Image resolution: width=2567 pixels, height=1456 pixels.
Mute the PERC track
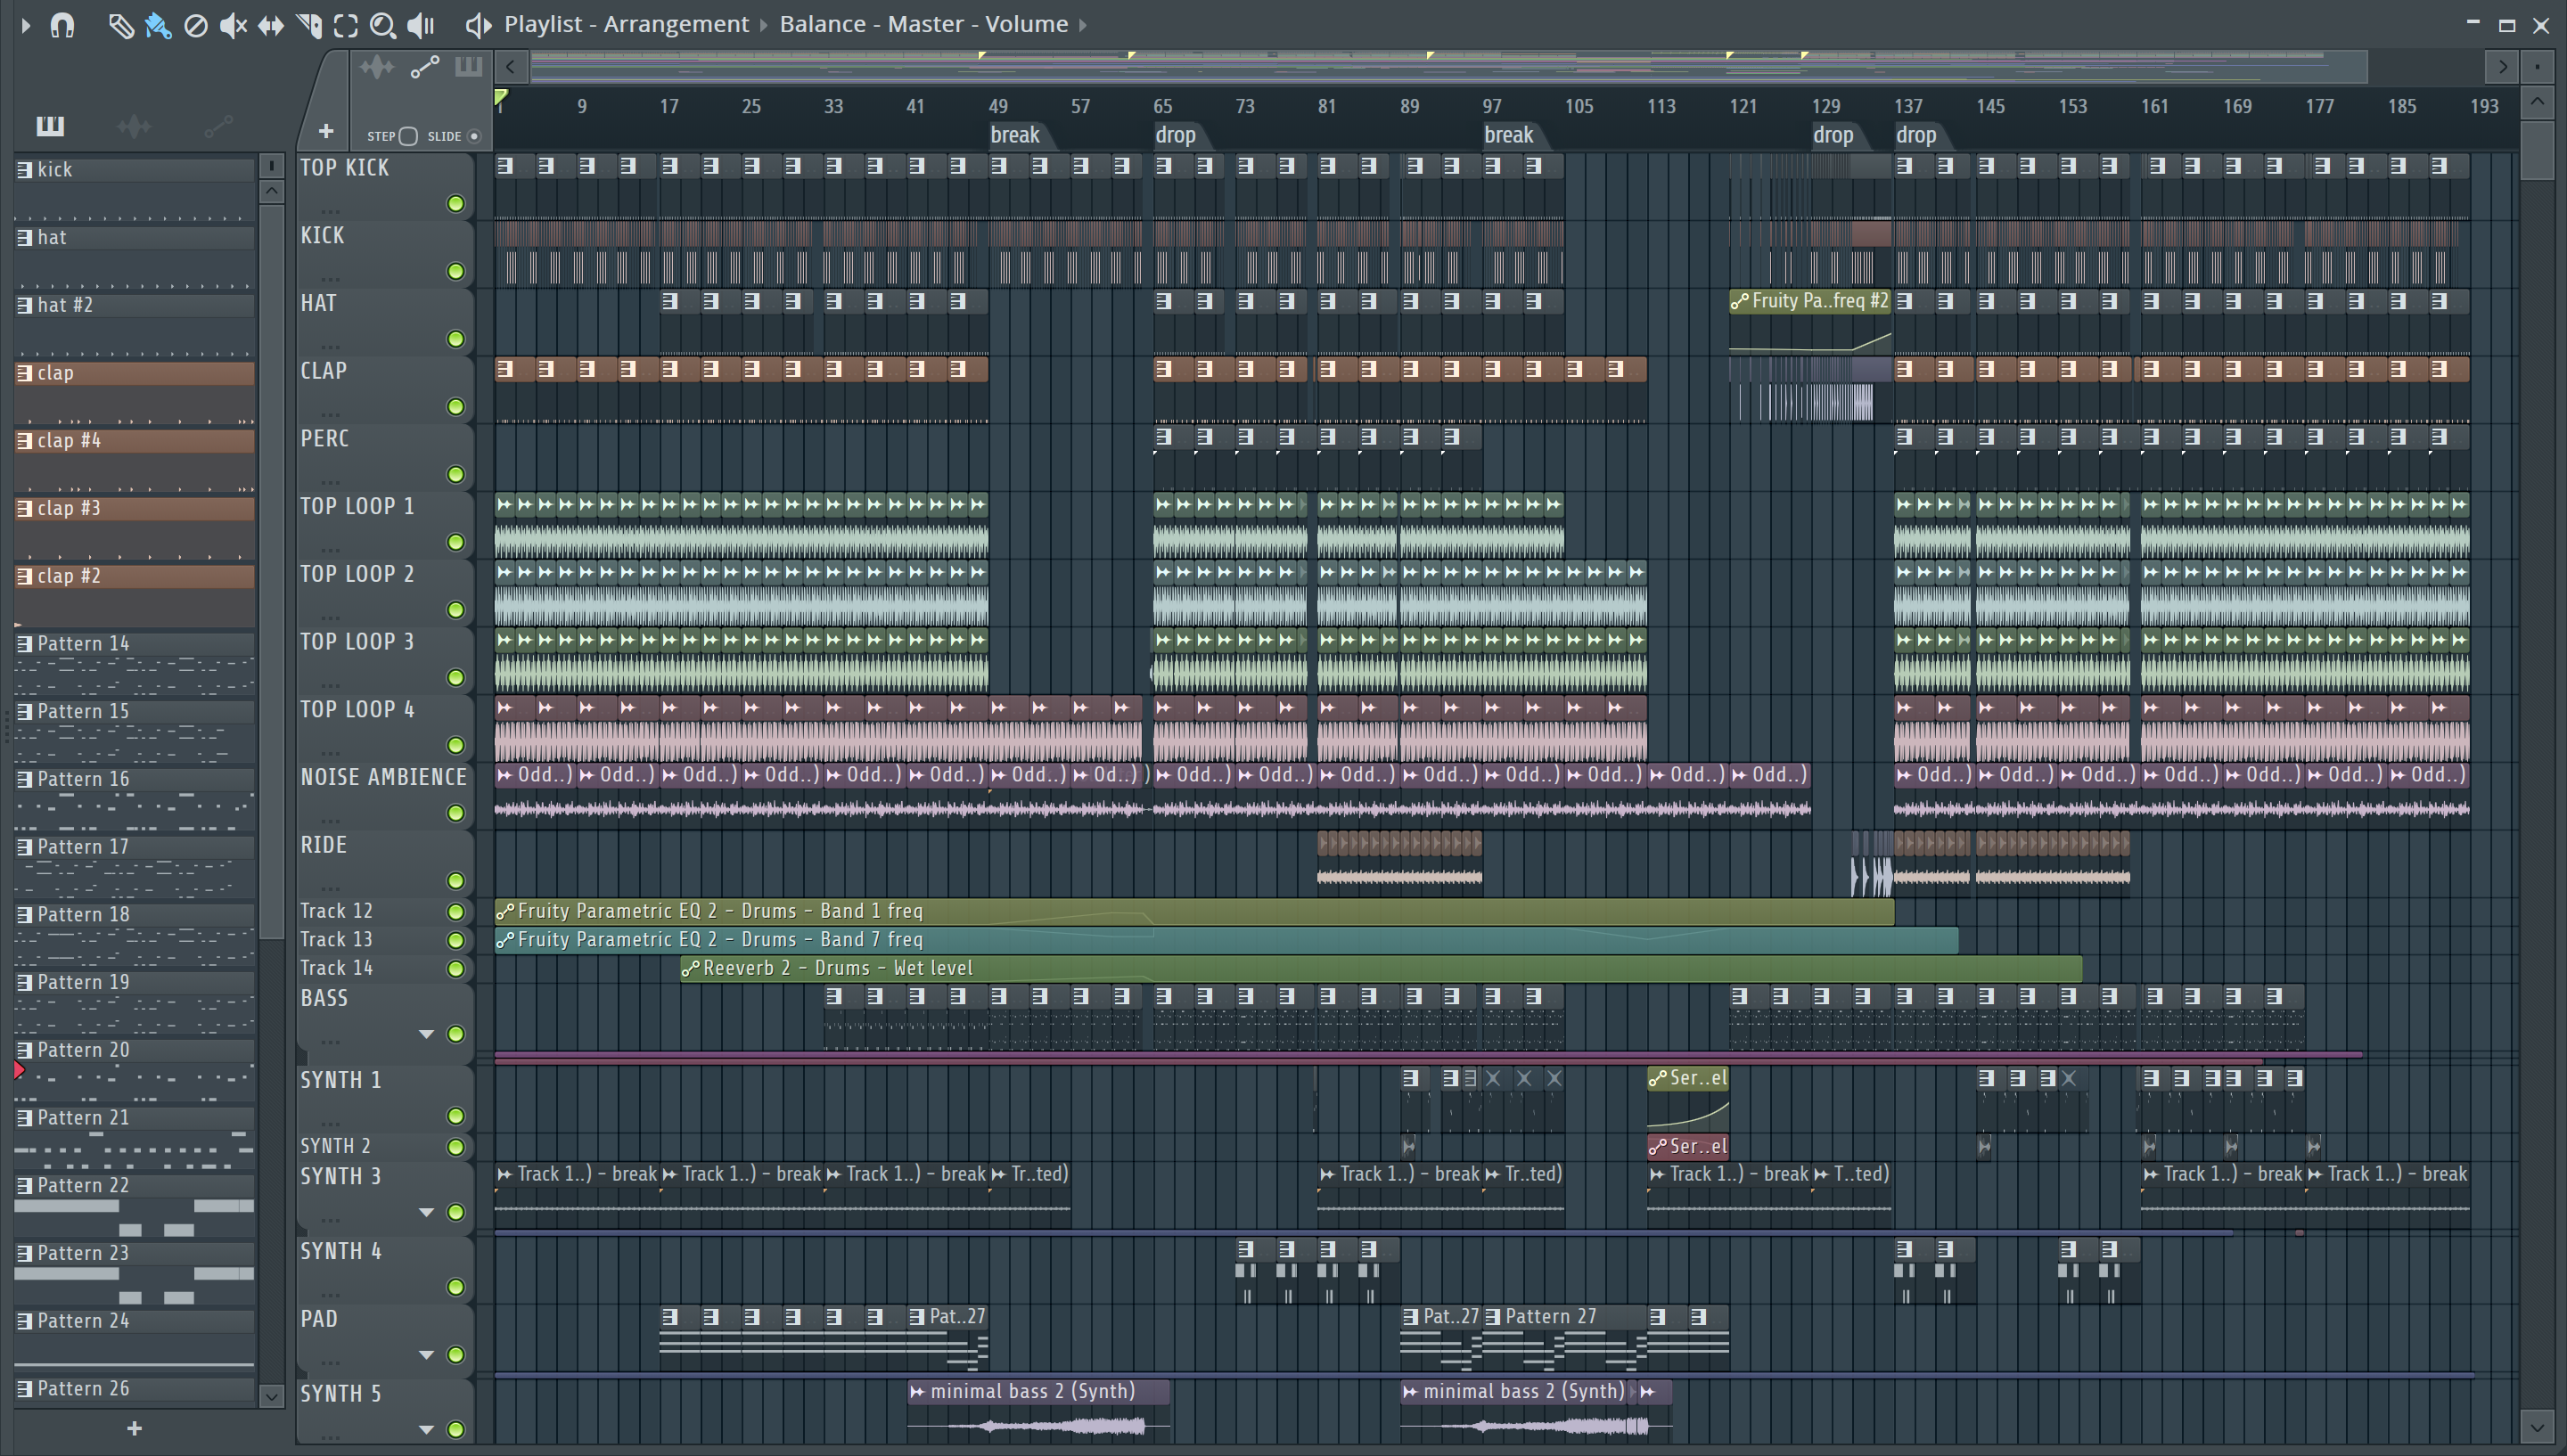(x=456, y=475)
